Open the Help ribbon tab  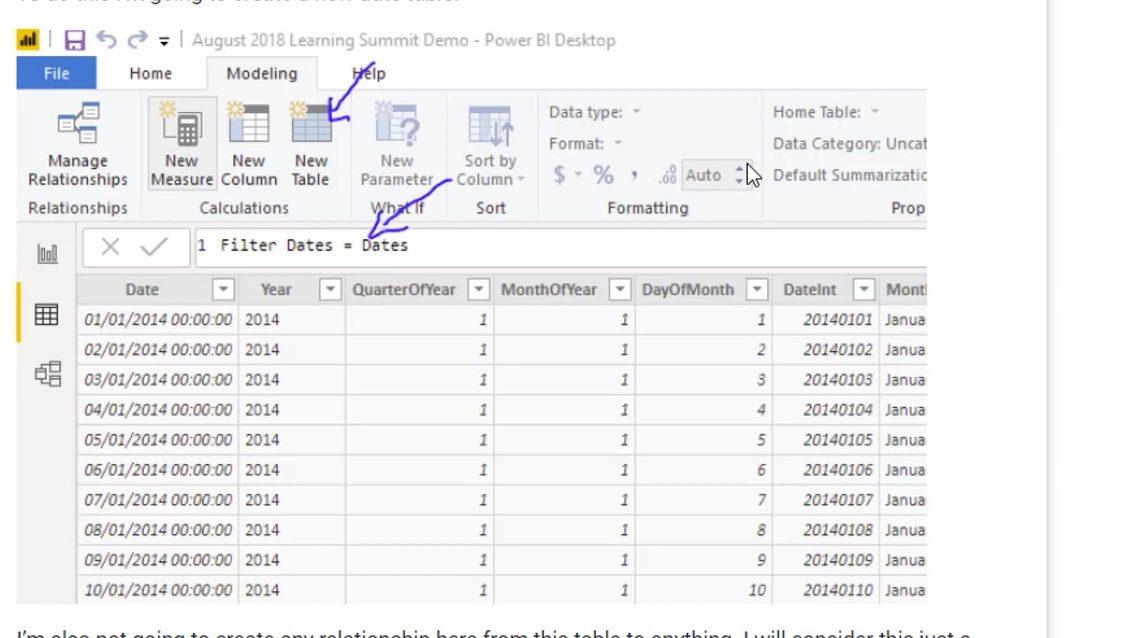point(368,73)
